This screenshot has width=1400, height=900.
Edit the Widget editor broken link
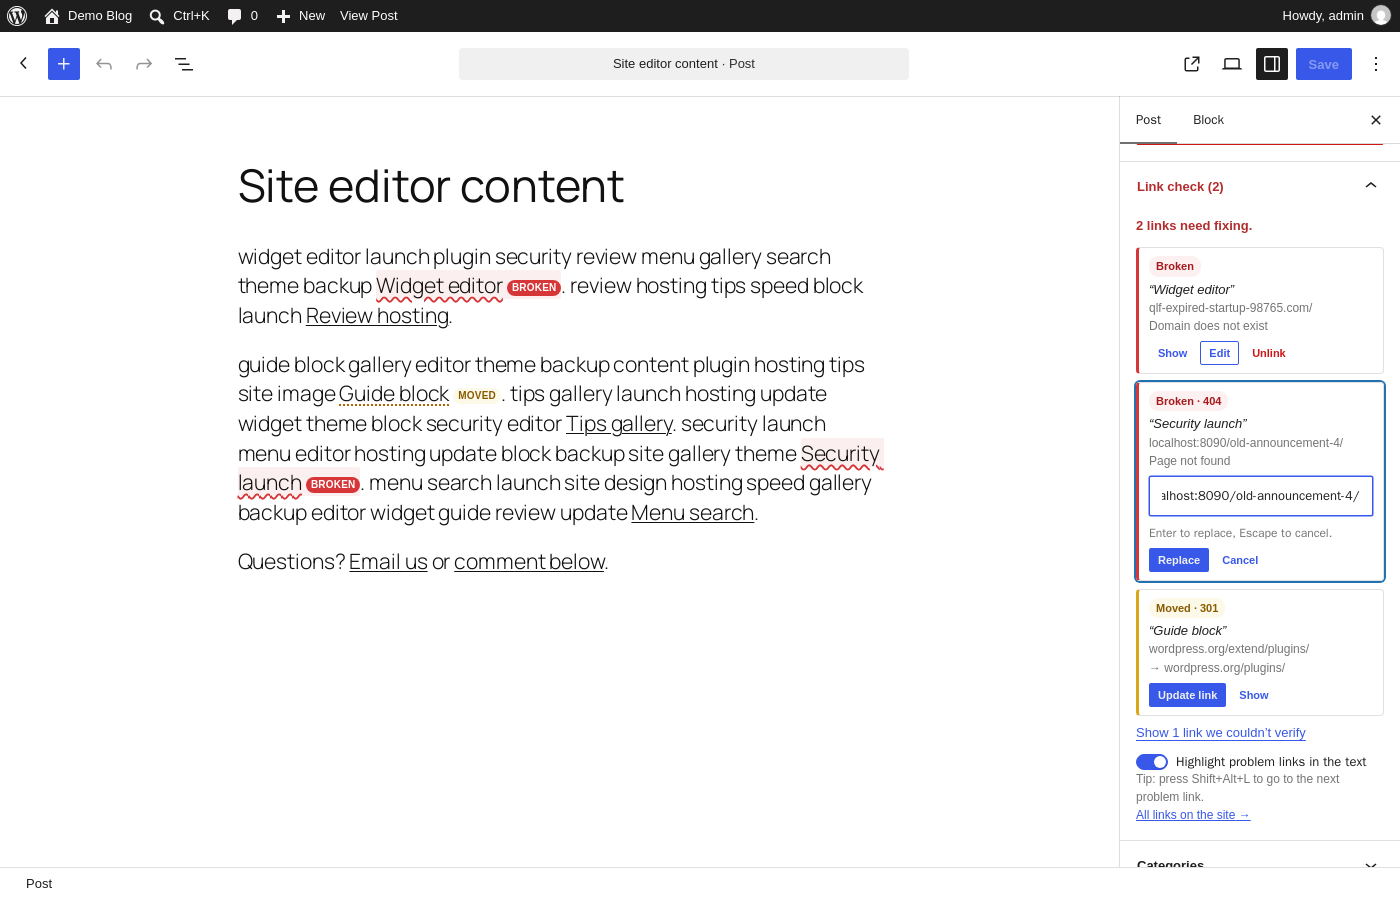point(1219,353)
